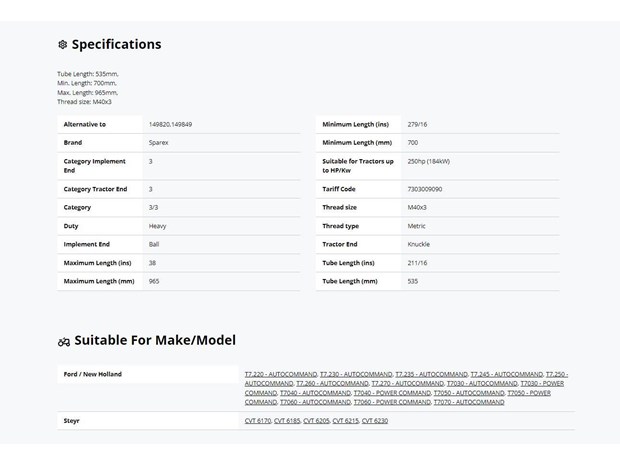Click the Maximum Length value '965'

click(x=154, y=281)
